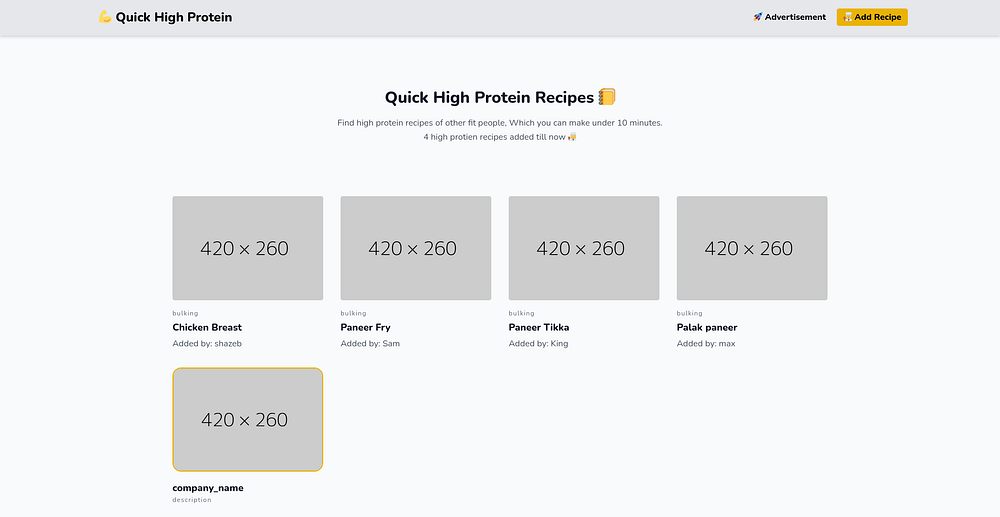View the Paneer Tikka recipe image
Viewport: 1000px width, 517px height.
(584, 248)
